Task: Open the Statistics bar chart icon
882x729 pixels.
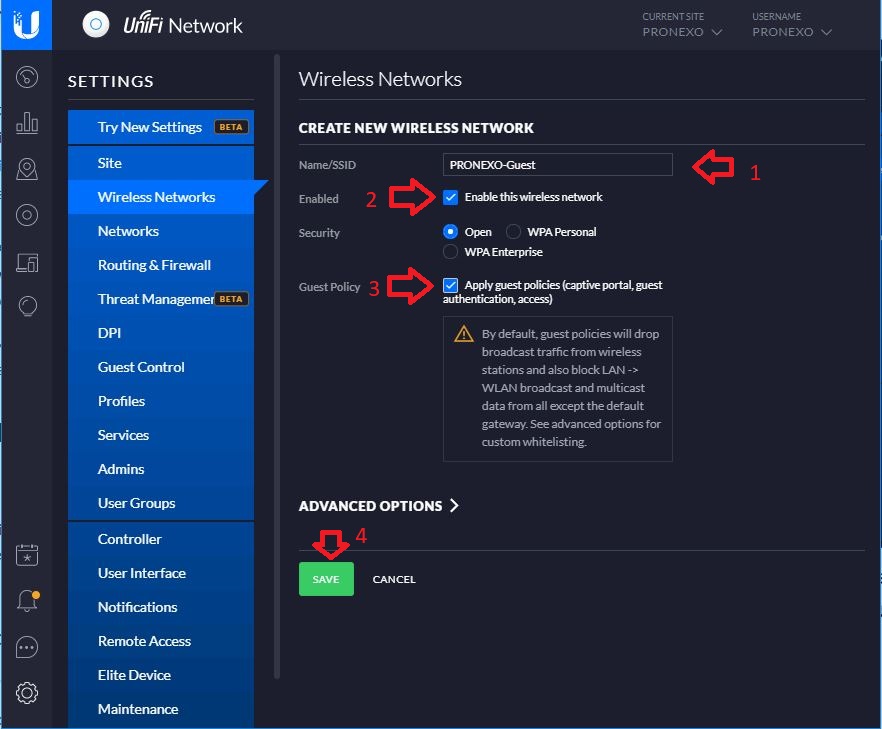Action: tap(27, 123)
